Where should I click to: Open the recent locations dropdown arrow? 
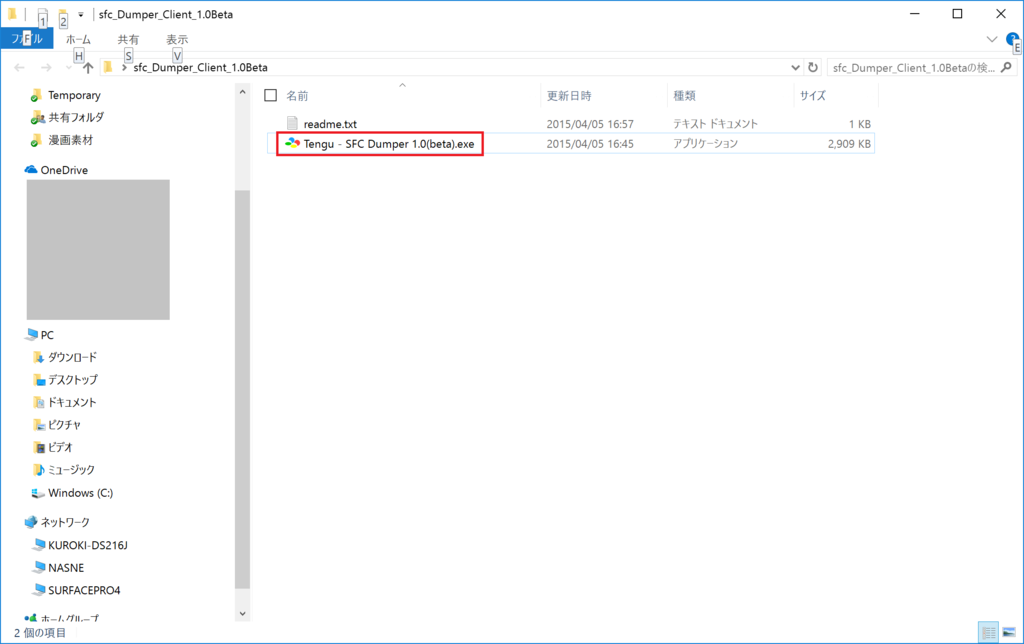click(68, 68)
